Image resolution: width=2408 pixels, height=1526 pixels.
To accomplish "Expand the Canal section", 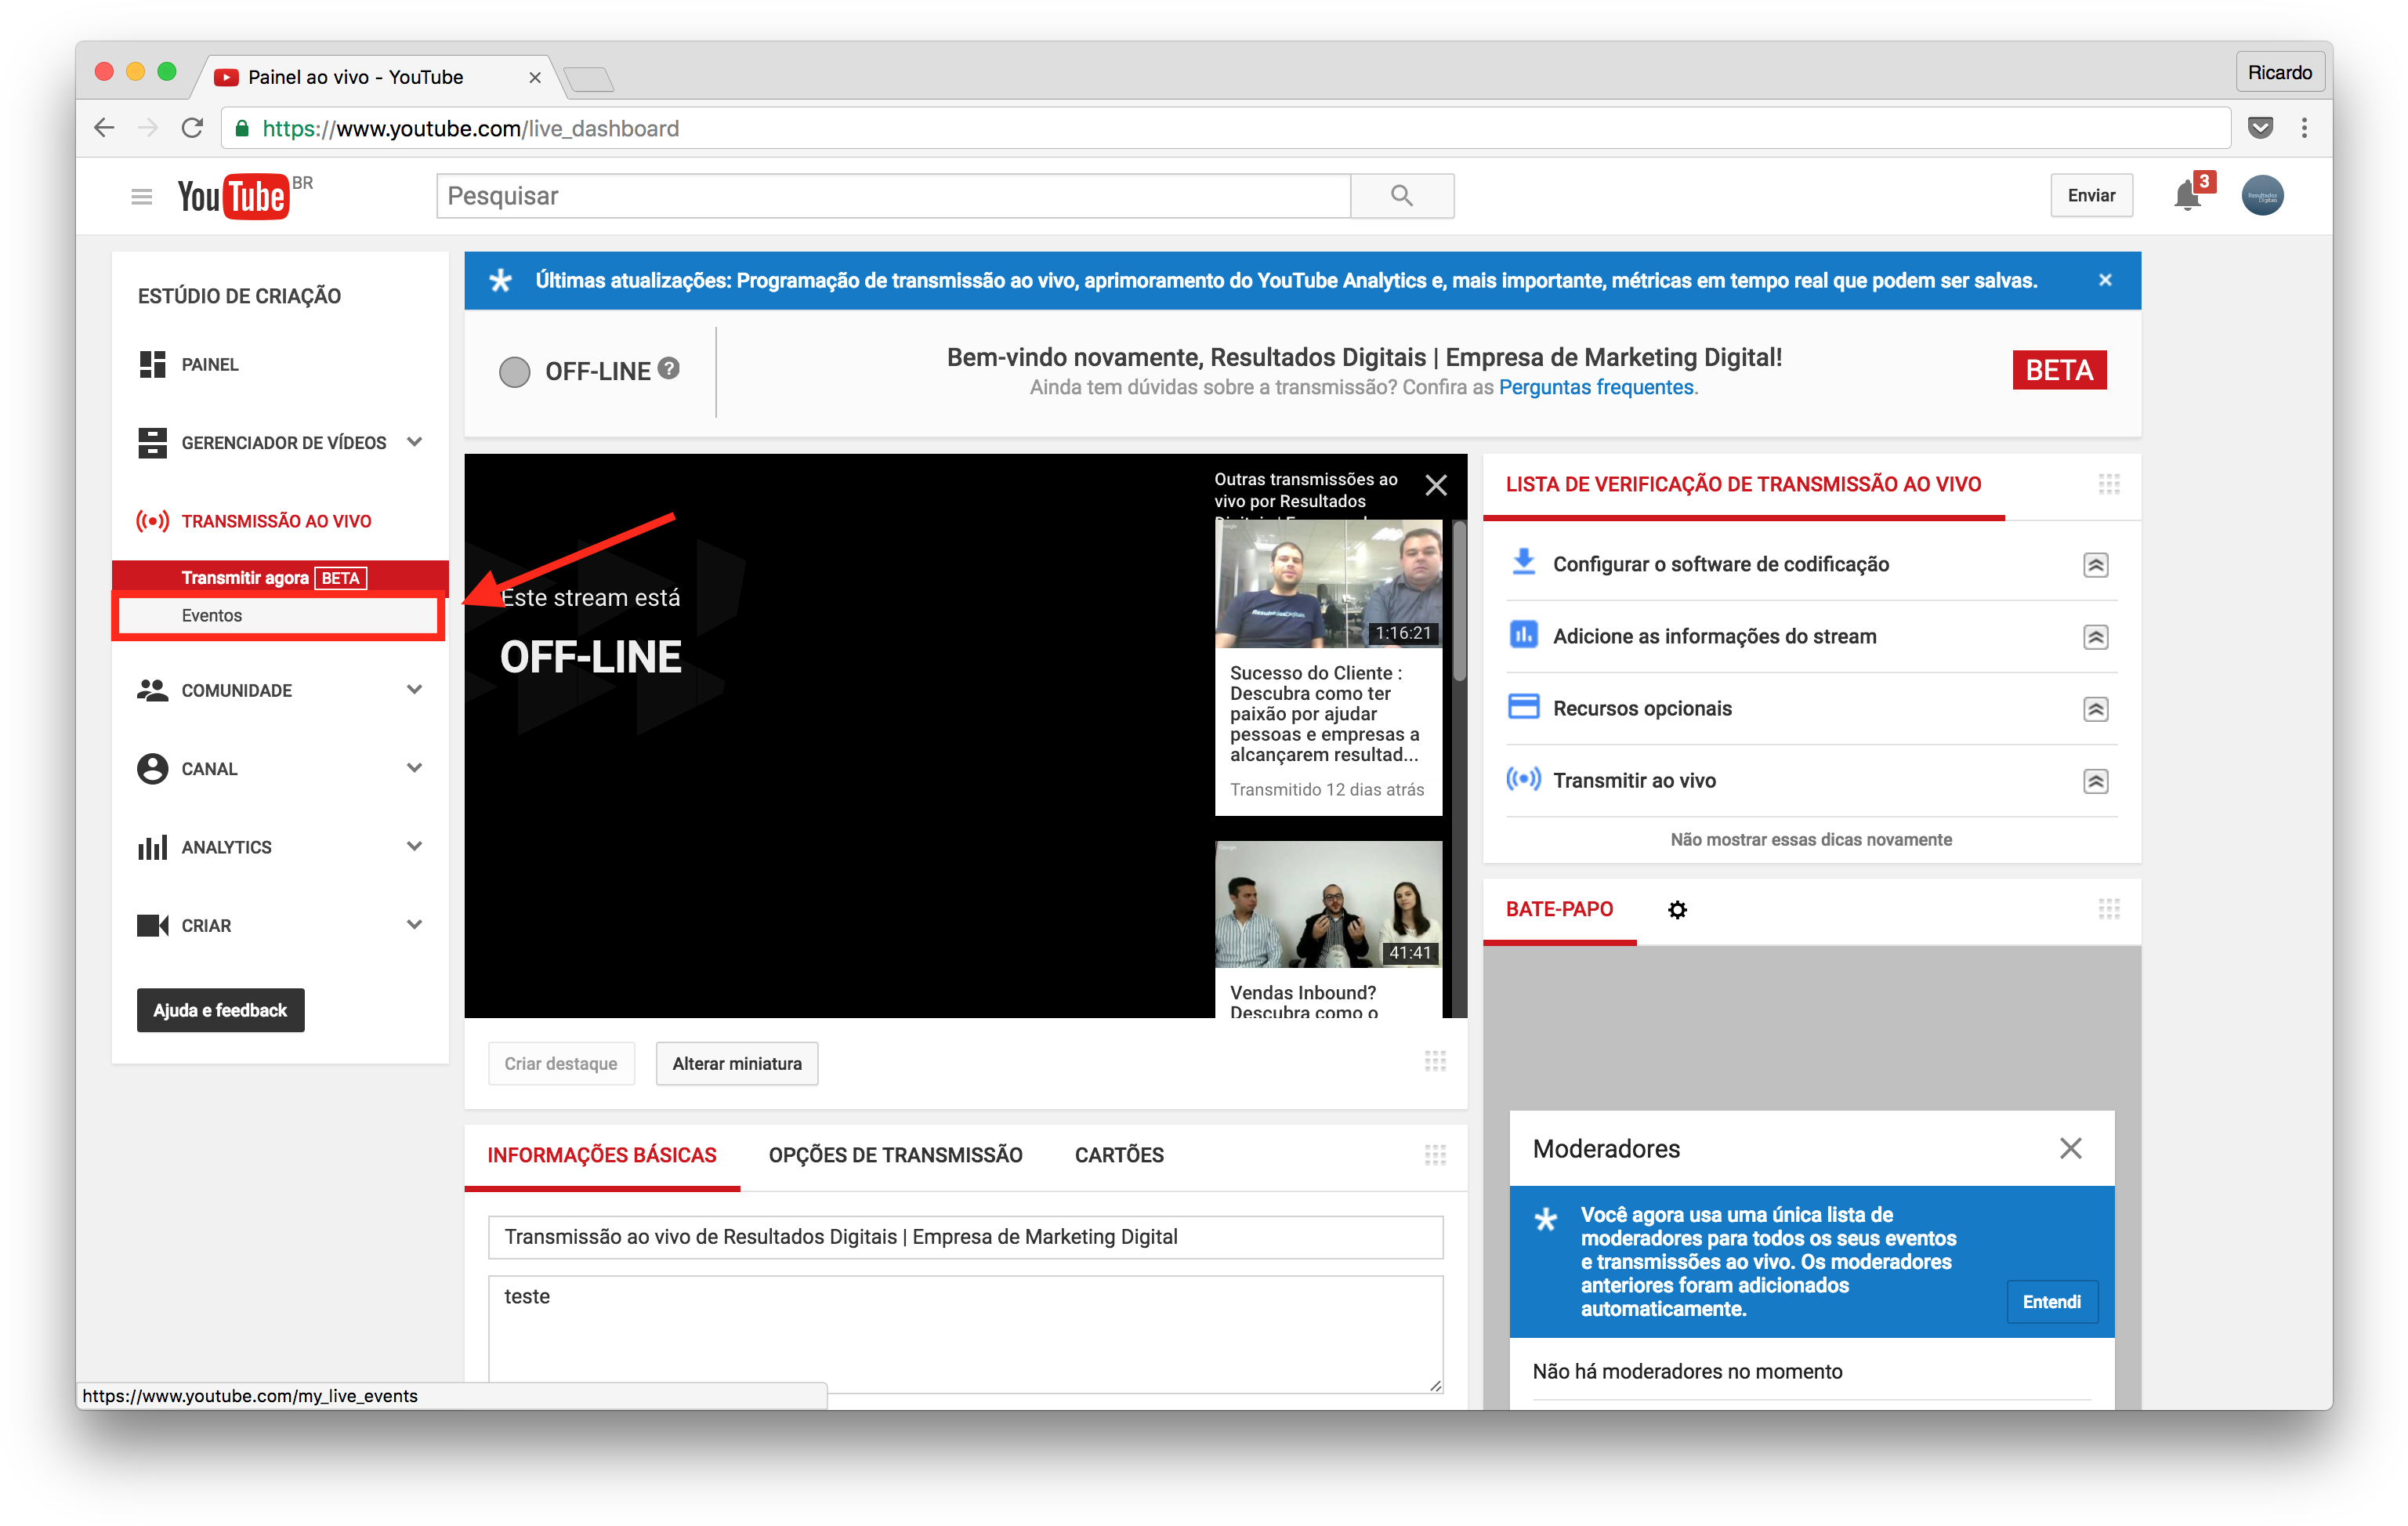I will (x=414, y=767).
